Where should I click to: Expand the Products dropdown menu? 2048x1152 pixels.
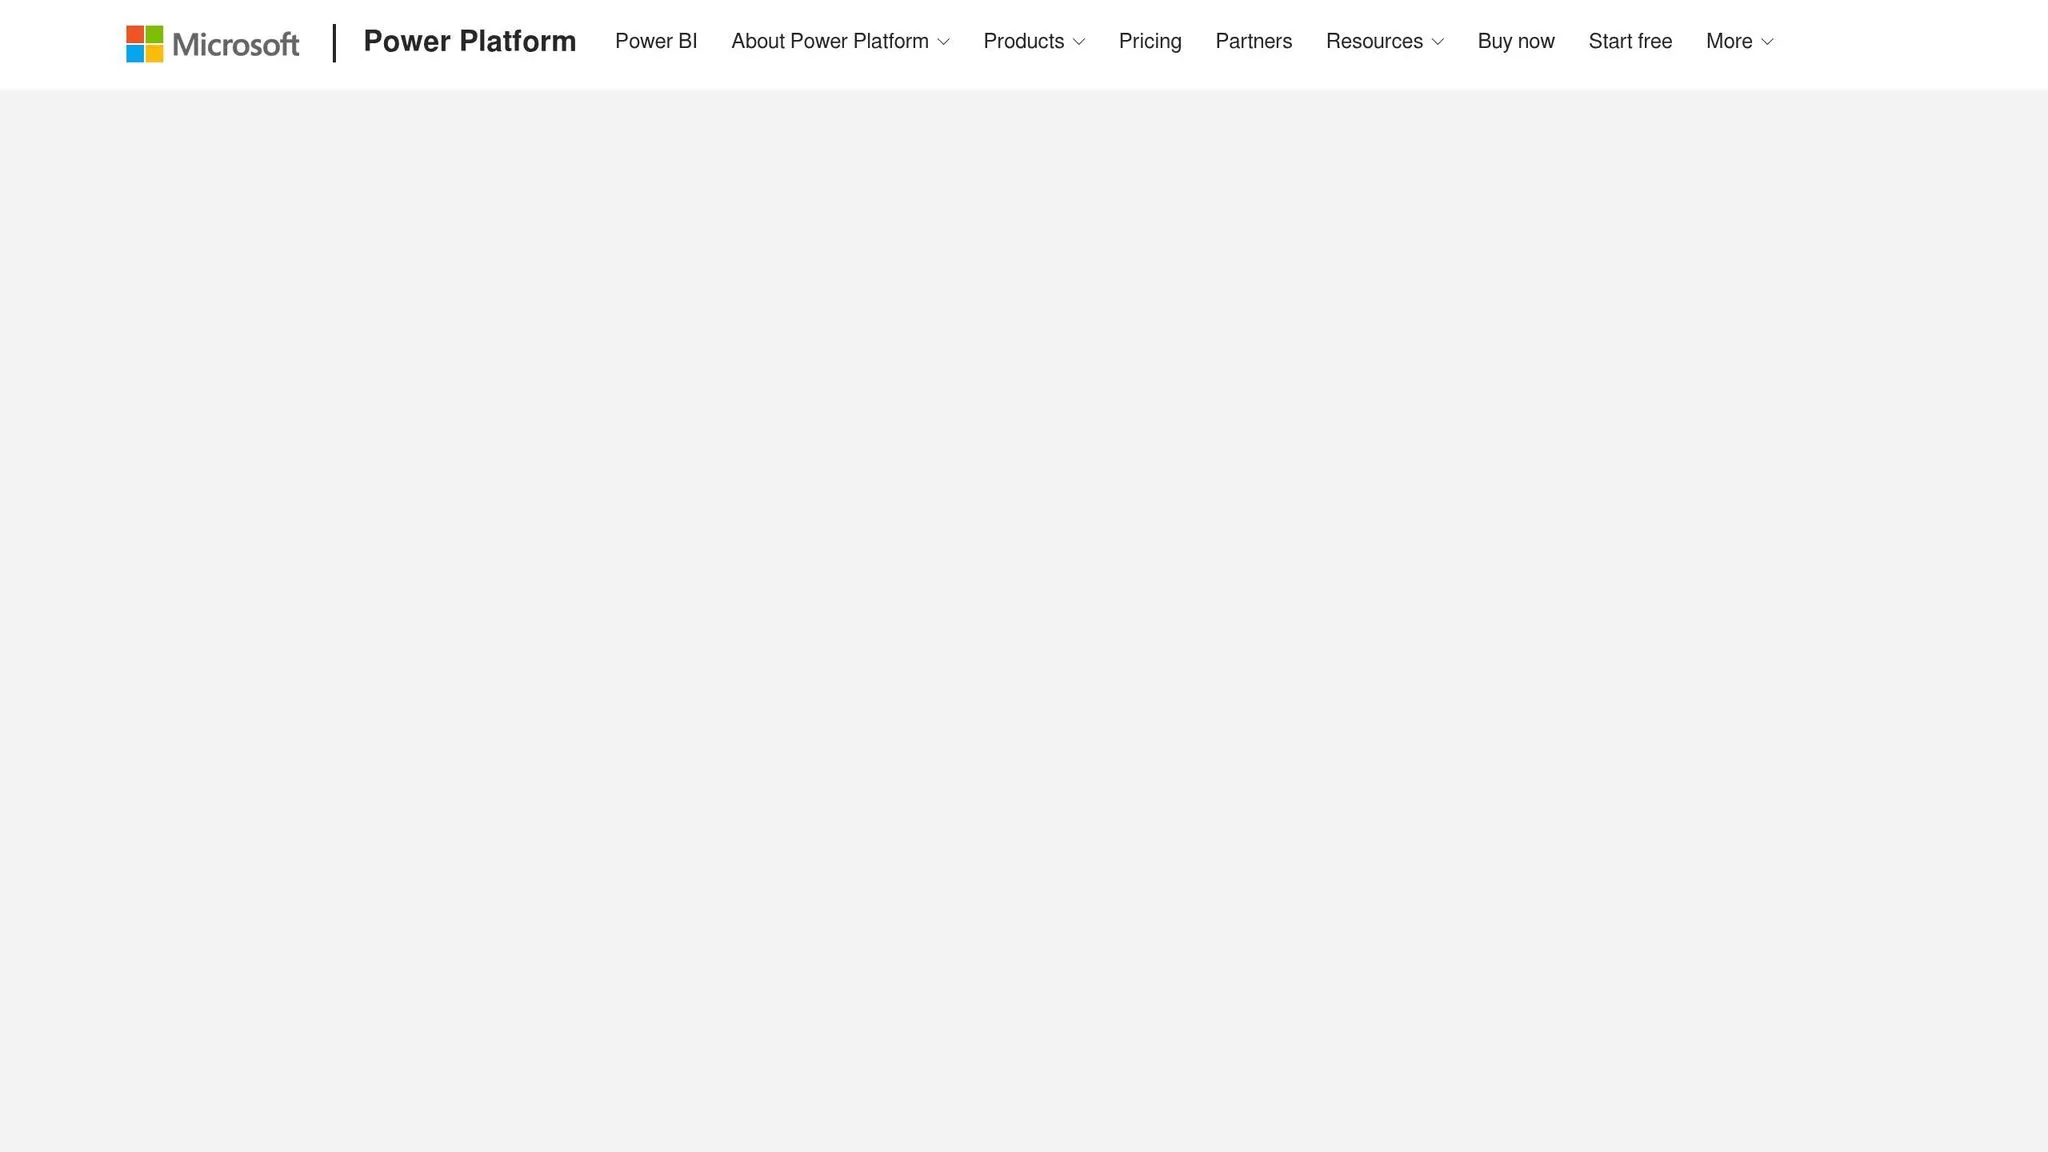[1034, 41]
